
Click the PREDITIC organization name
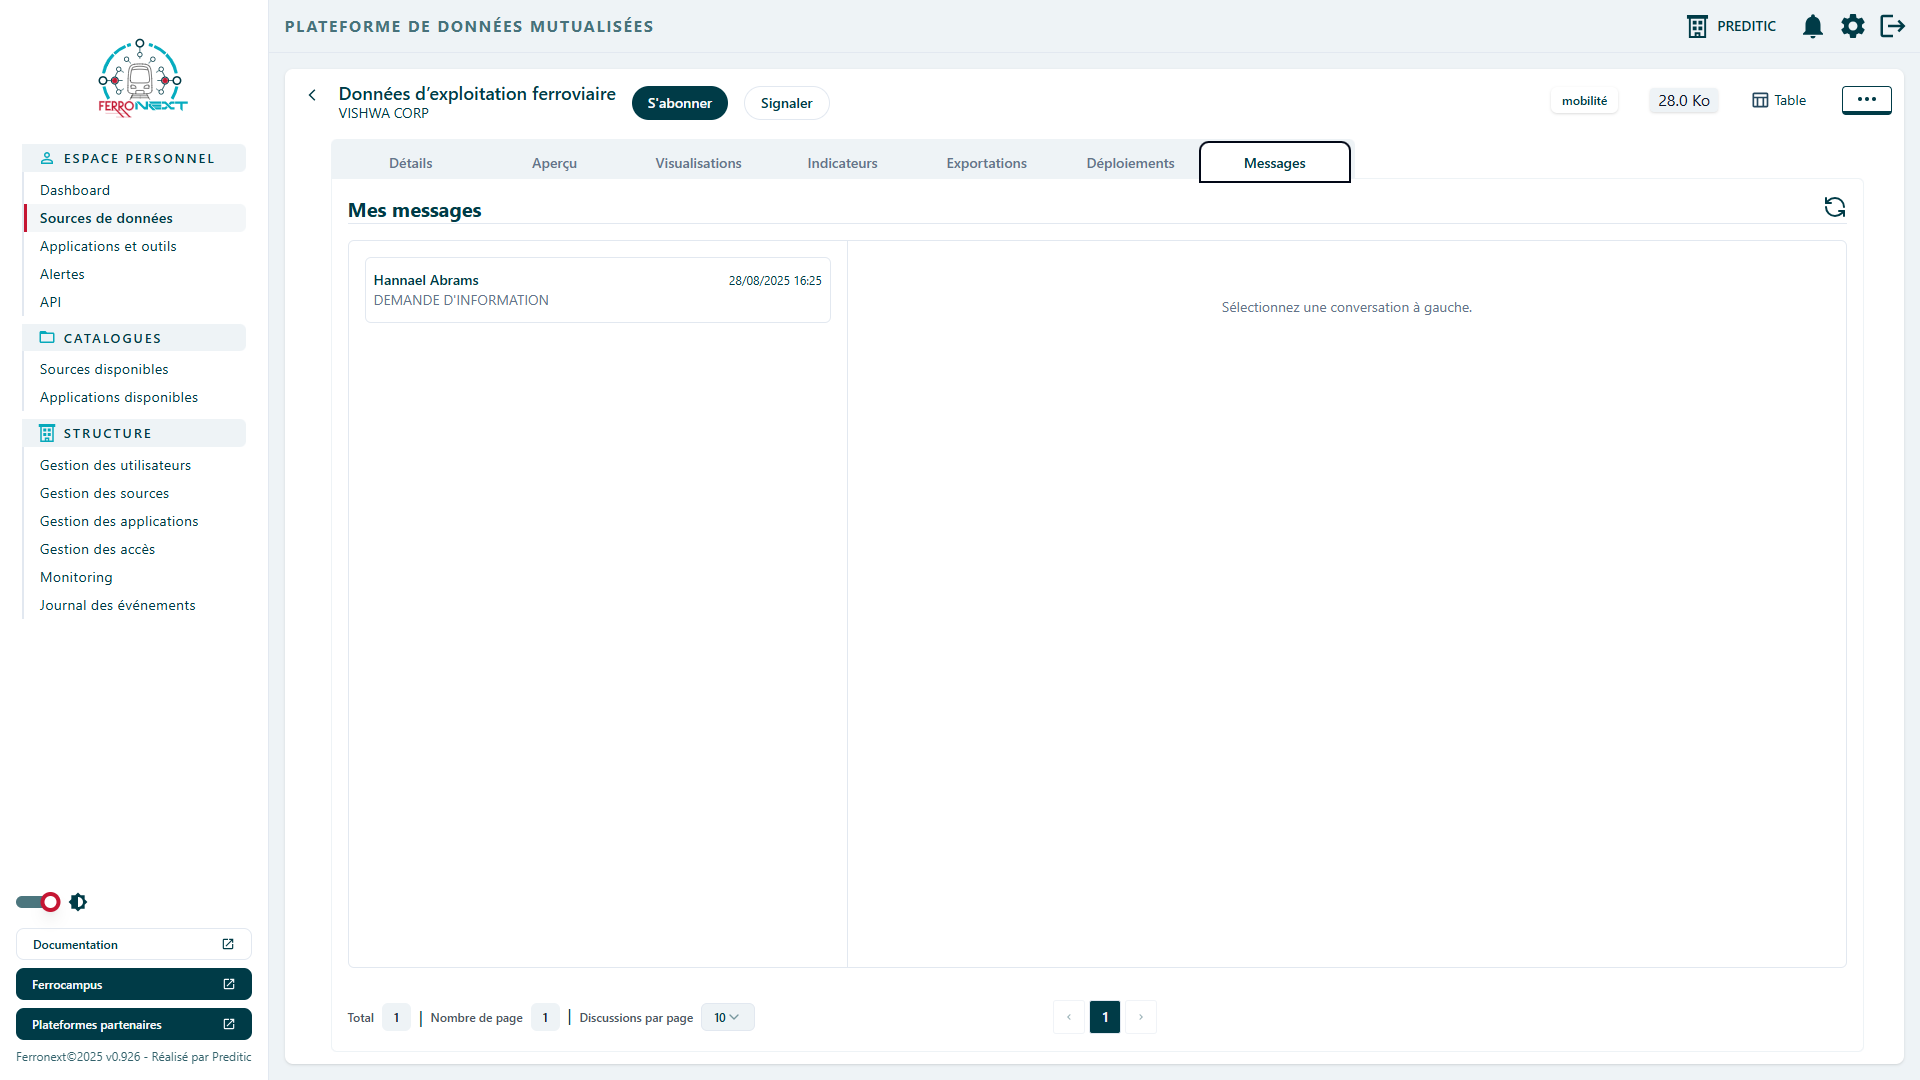click(x=1746, y=26)
